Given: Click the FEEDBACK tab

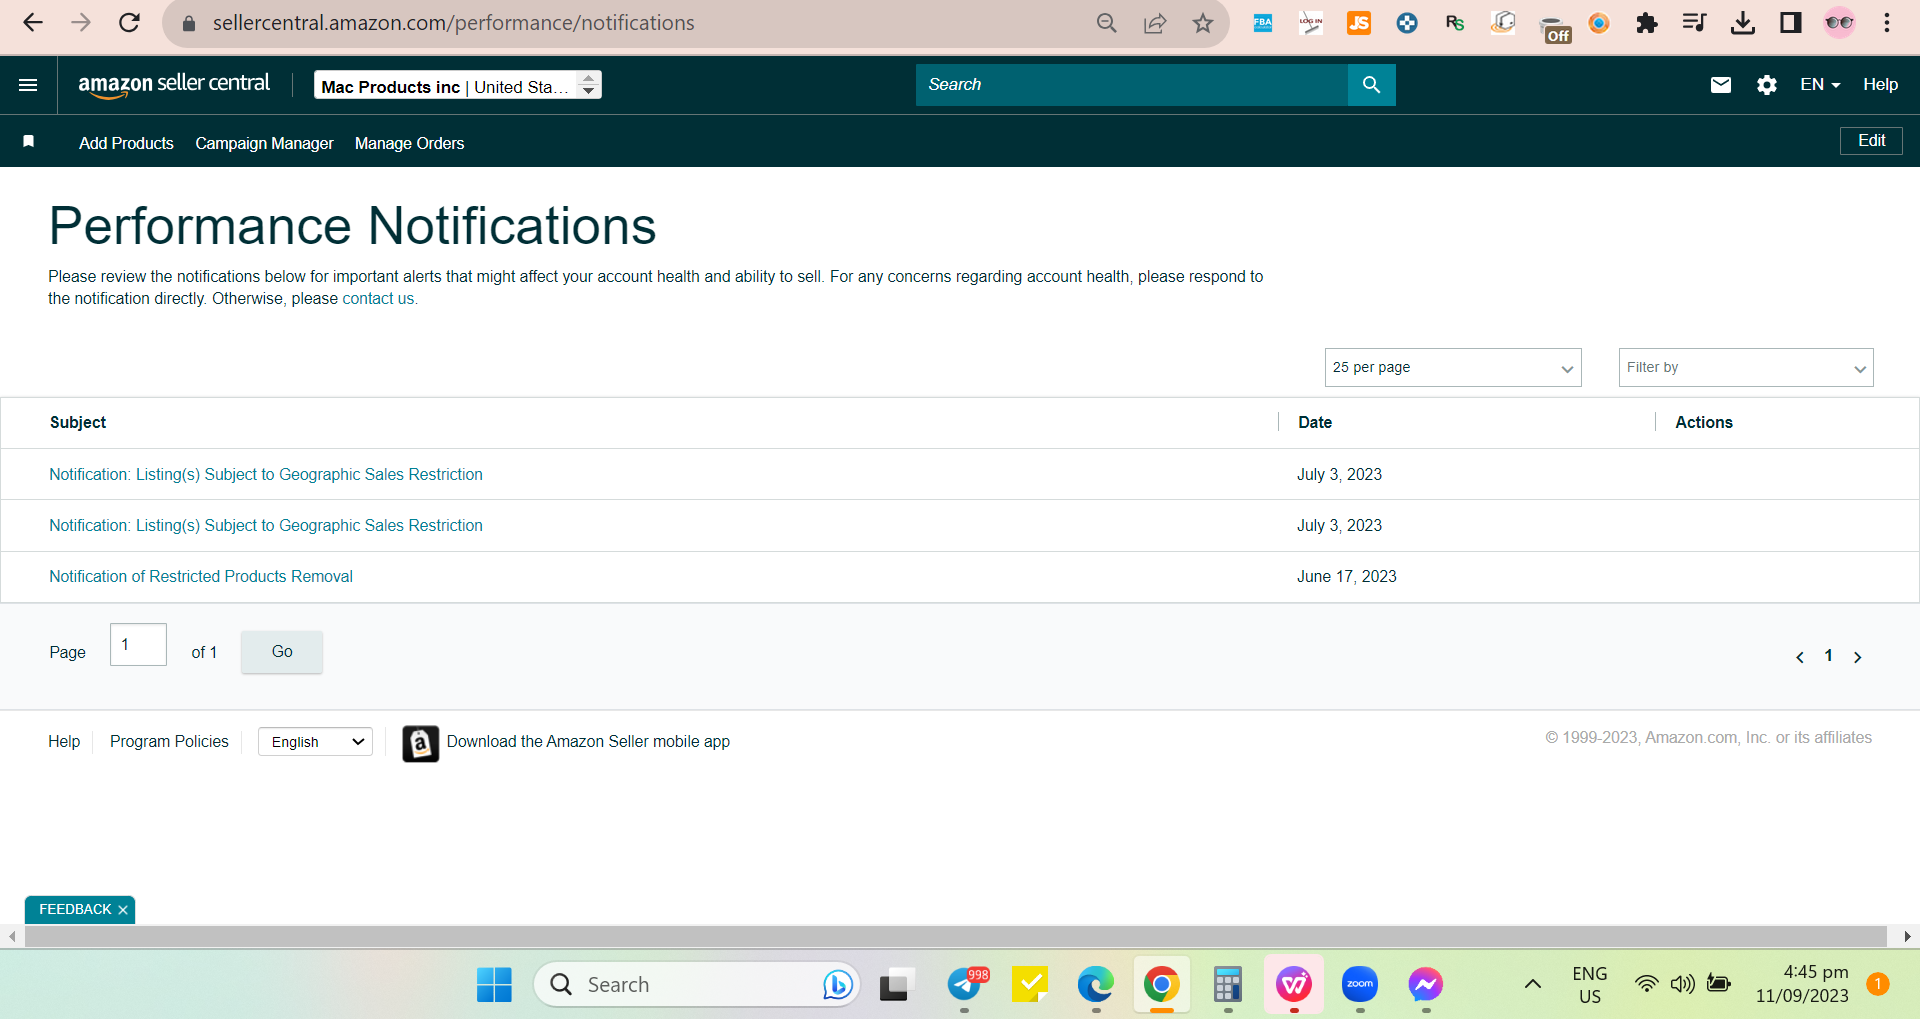Looking at the screenshot, I should tap(75, 909).
